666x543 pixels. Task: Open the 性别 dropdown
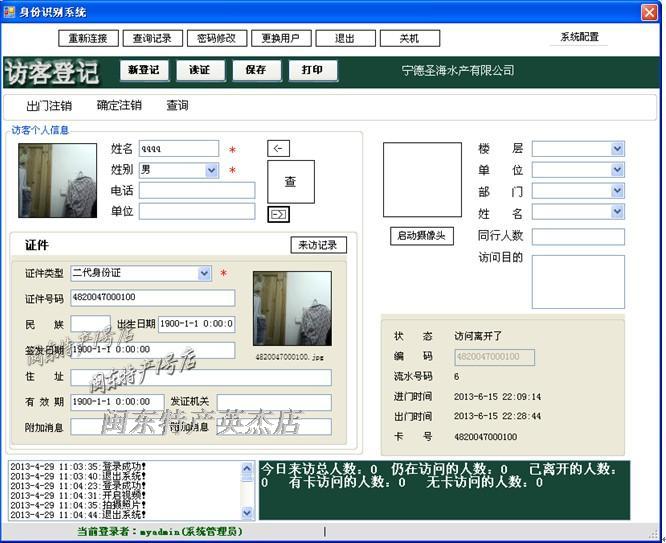point(212,170)
